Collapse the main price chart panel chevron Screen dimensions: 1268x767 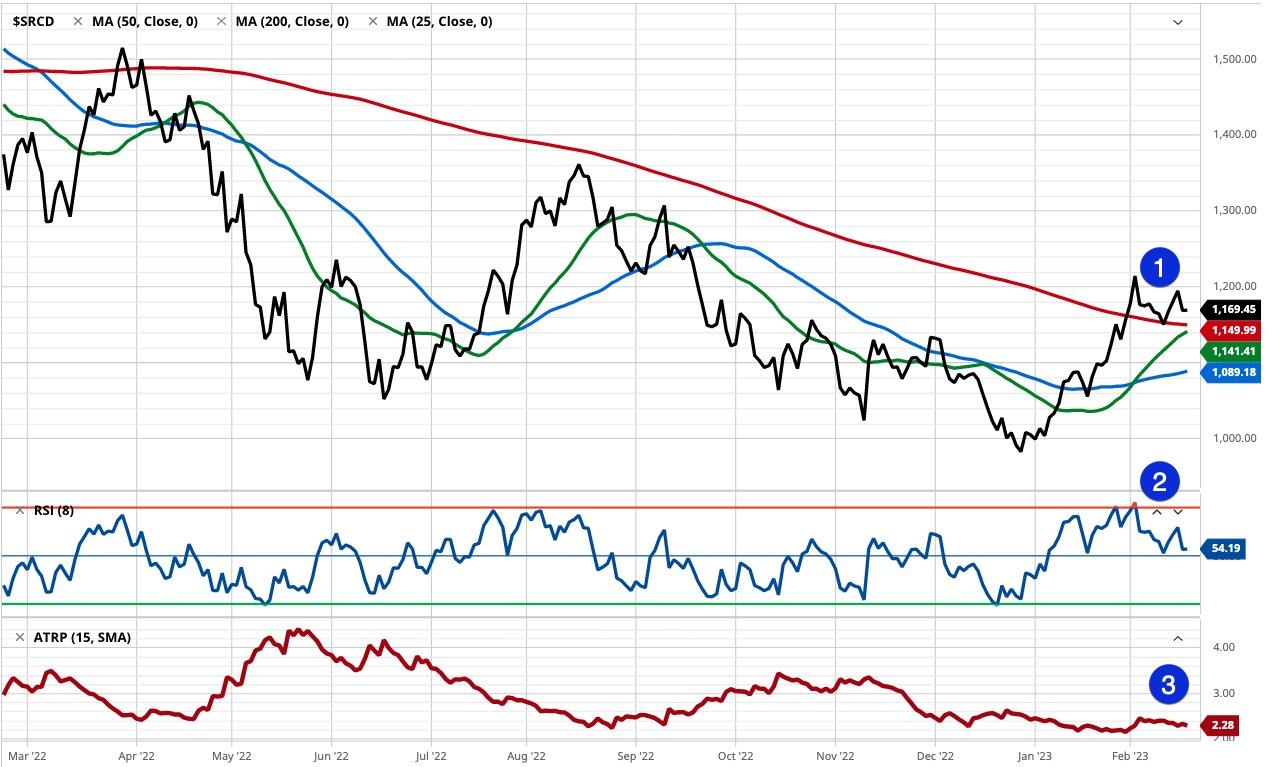point(1178,22)
